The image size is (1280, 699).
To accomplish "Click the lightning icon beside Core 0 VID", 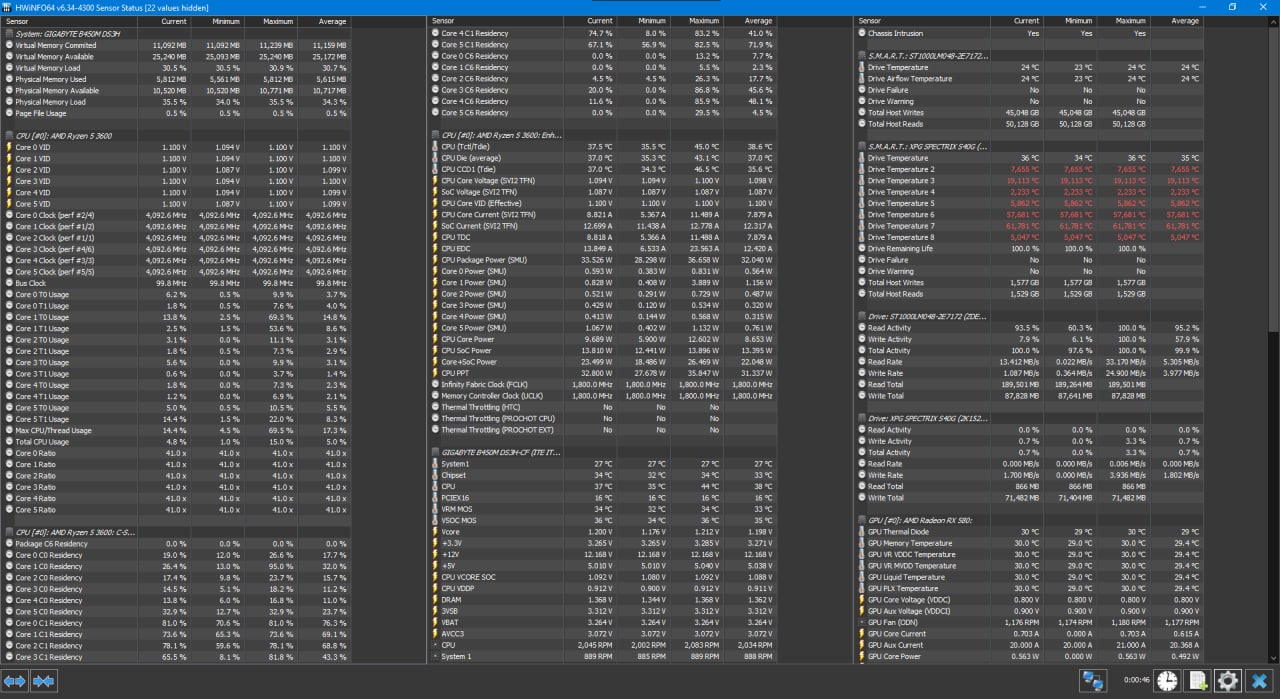I will point(8,147).
